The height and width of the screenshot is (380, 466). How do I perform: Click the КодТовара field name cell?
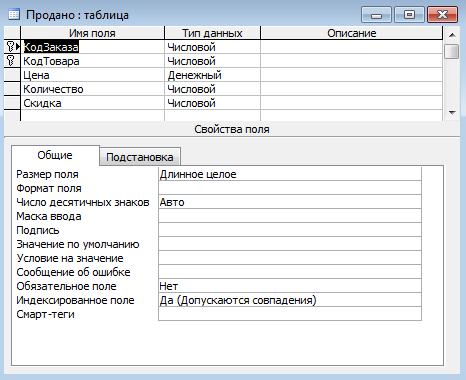(93, 61)
